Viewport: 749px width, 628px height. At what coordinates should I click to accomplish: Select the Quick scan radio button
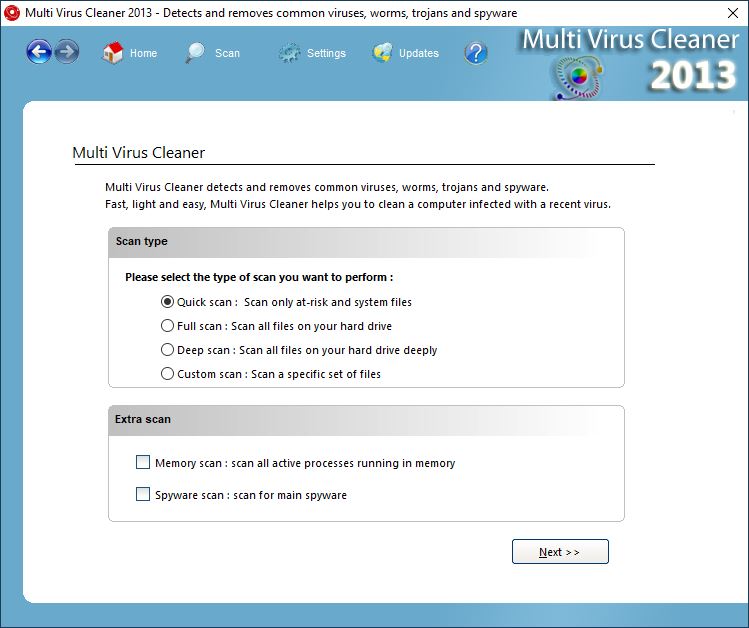[x=167, y=302]
